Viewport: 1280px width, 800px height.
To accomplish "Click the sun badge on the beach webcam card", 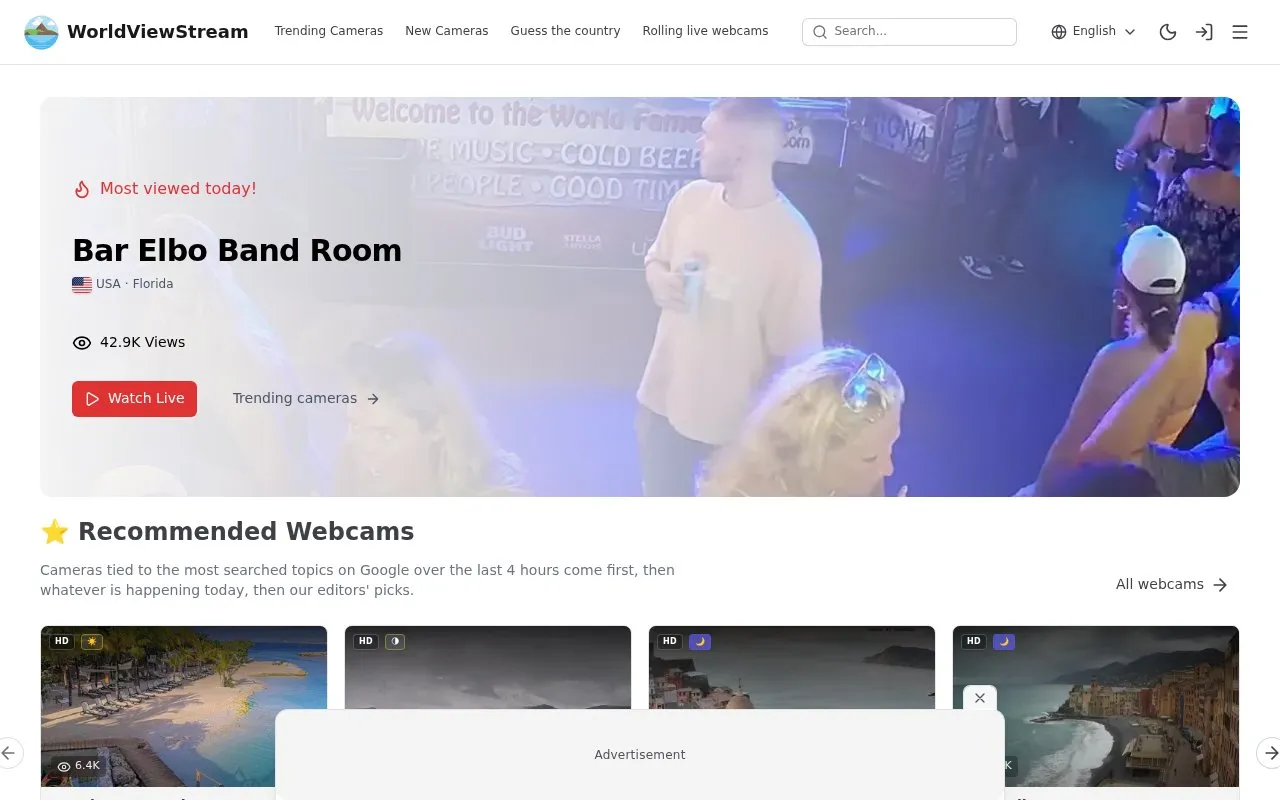I will (92, 641).
